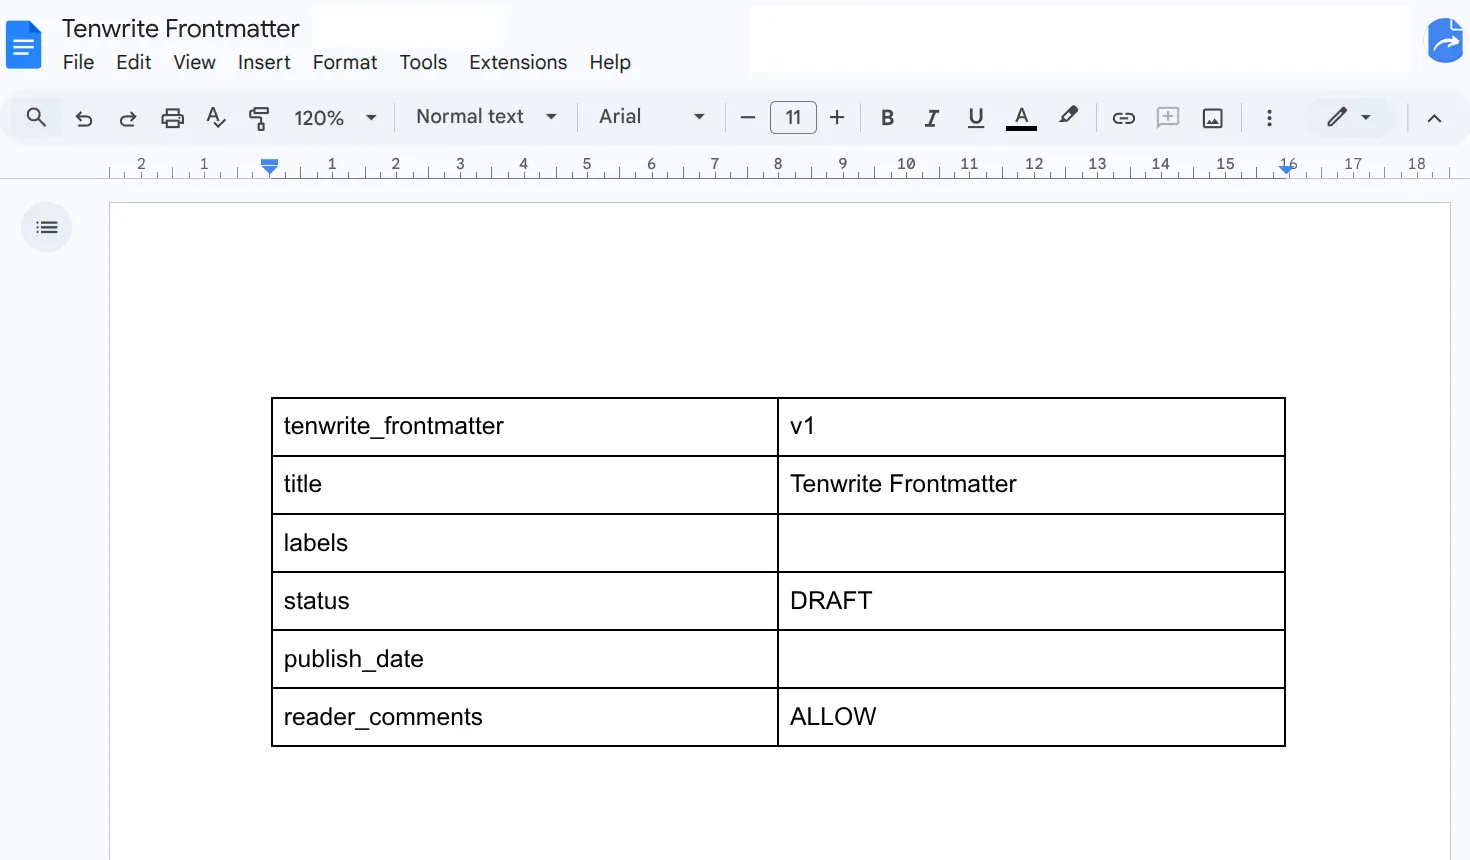Open the paragraph styles dropdown

tap(486, 117)
